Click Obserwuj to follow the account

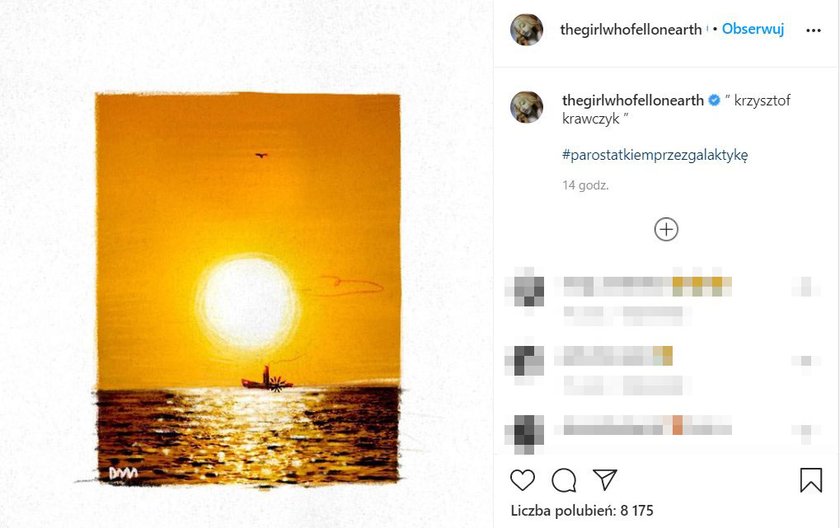(x=753, y=29)
